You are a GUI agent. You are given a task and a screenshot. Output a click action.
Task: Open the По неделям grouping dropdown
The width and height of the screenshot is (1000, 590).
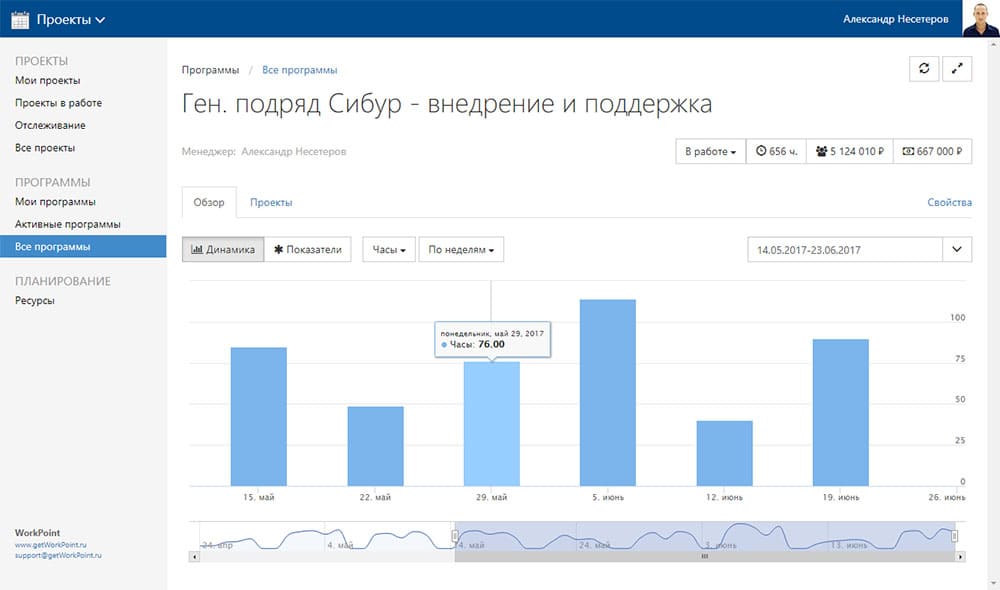pyautogui.click(x=461, y=250)
